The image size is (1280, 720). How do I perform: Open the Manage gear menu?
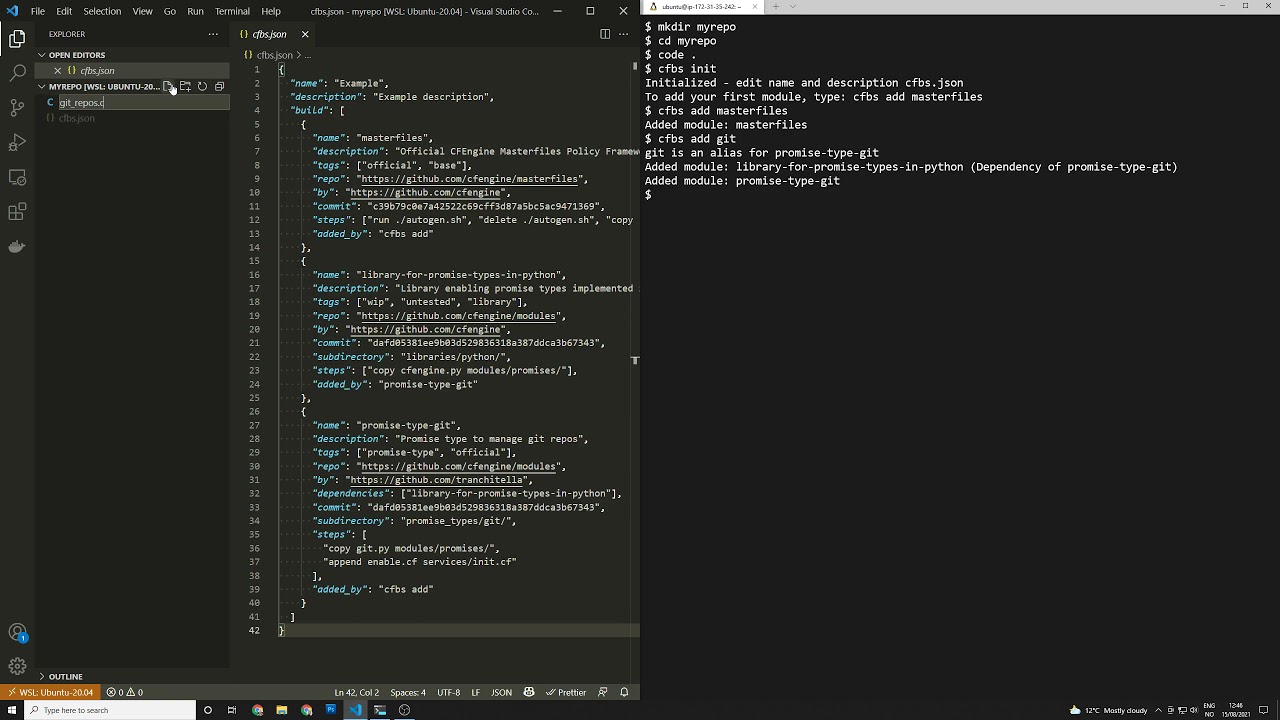point(17,666)
